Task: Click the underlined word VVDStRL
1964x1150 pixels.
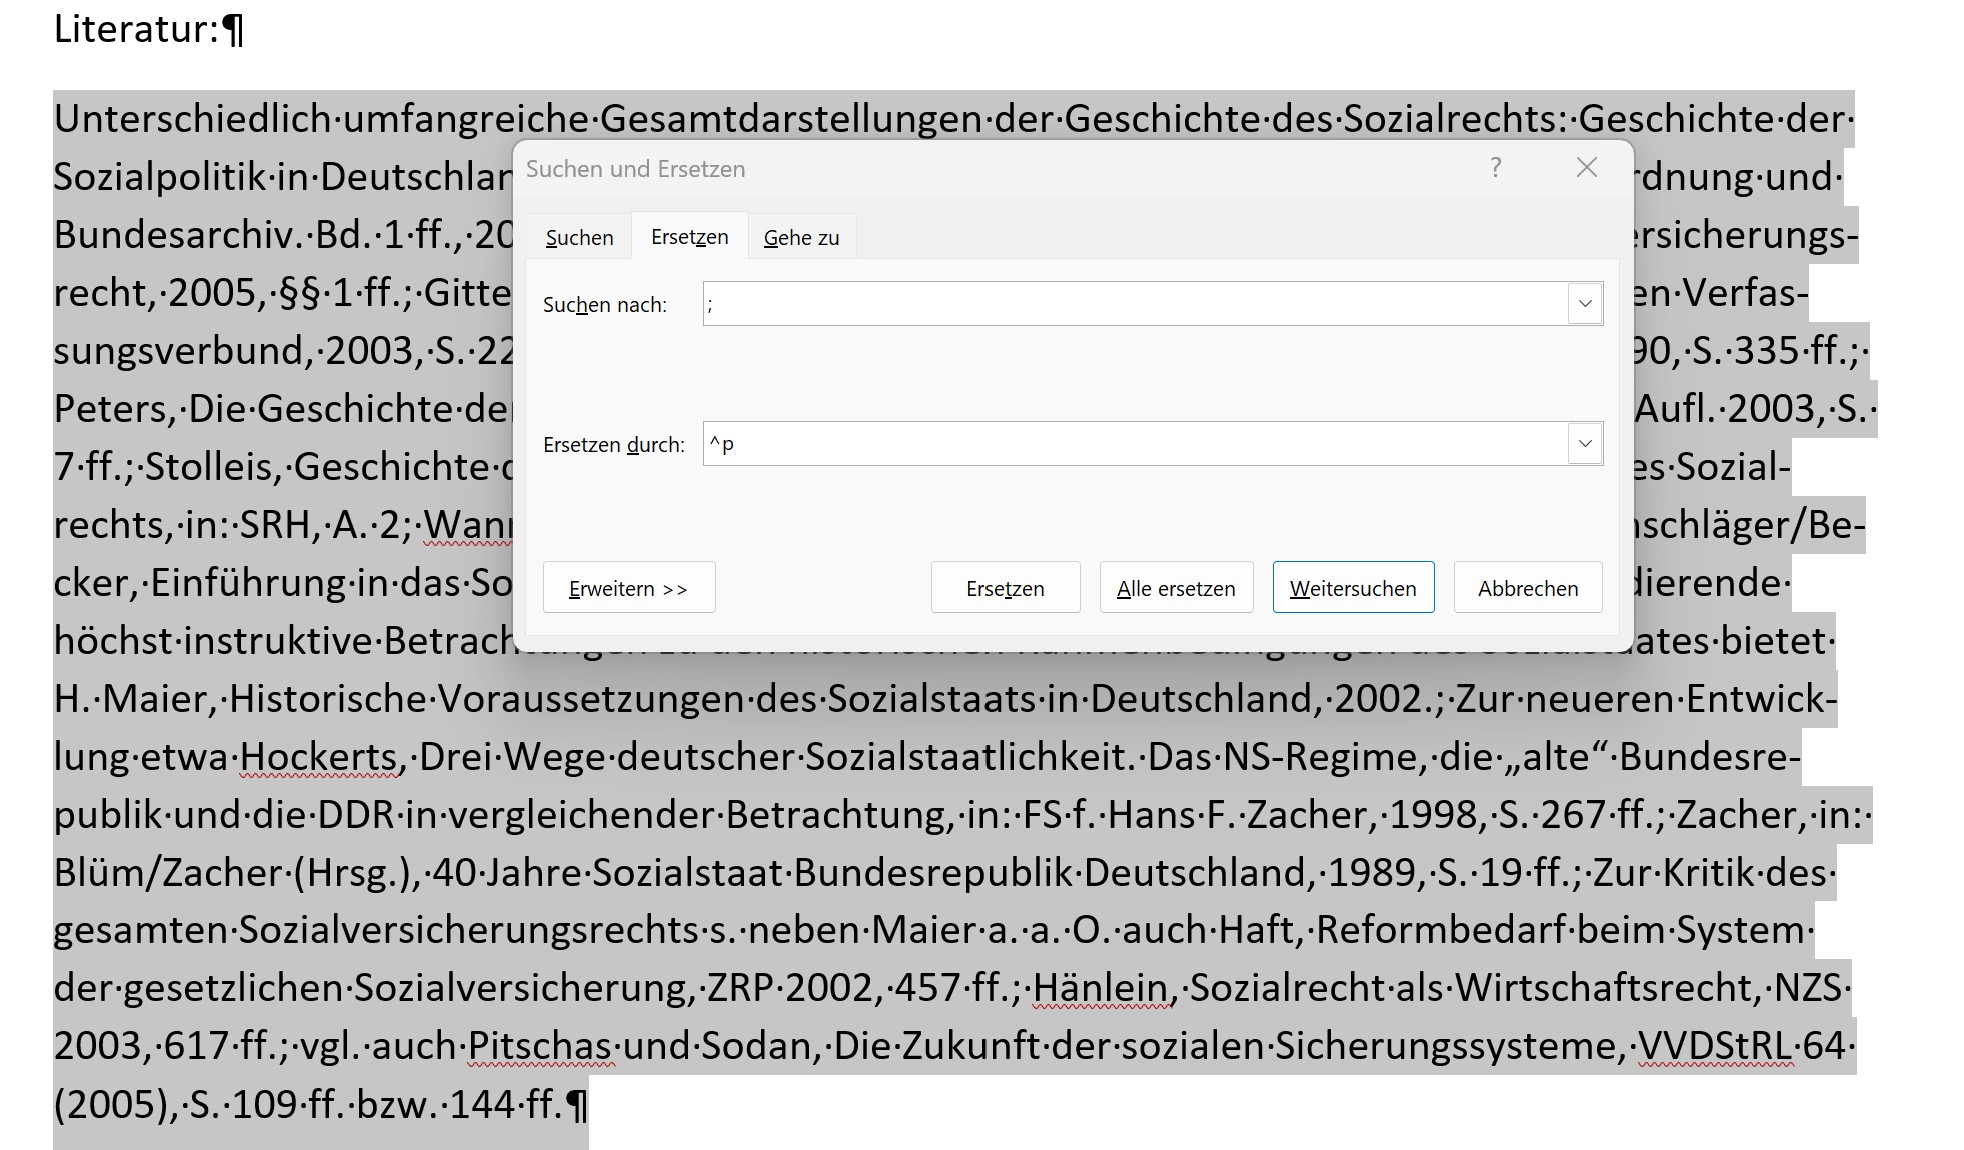Action: coord(1714,1046)
